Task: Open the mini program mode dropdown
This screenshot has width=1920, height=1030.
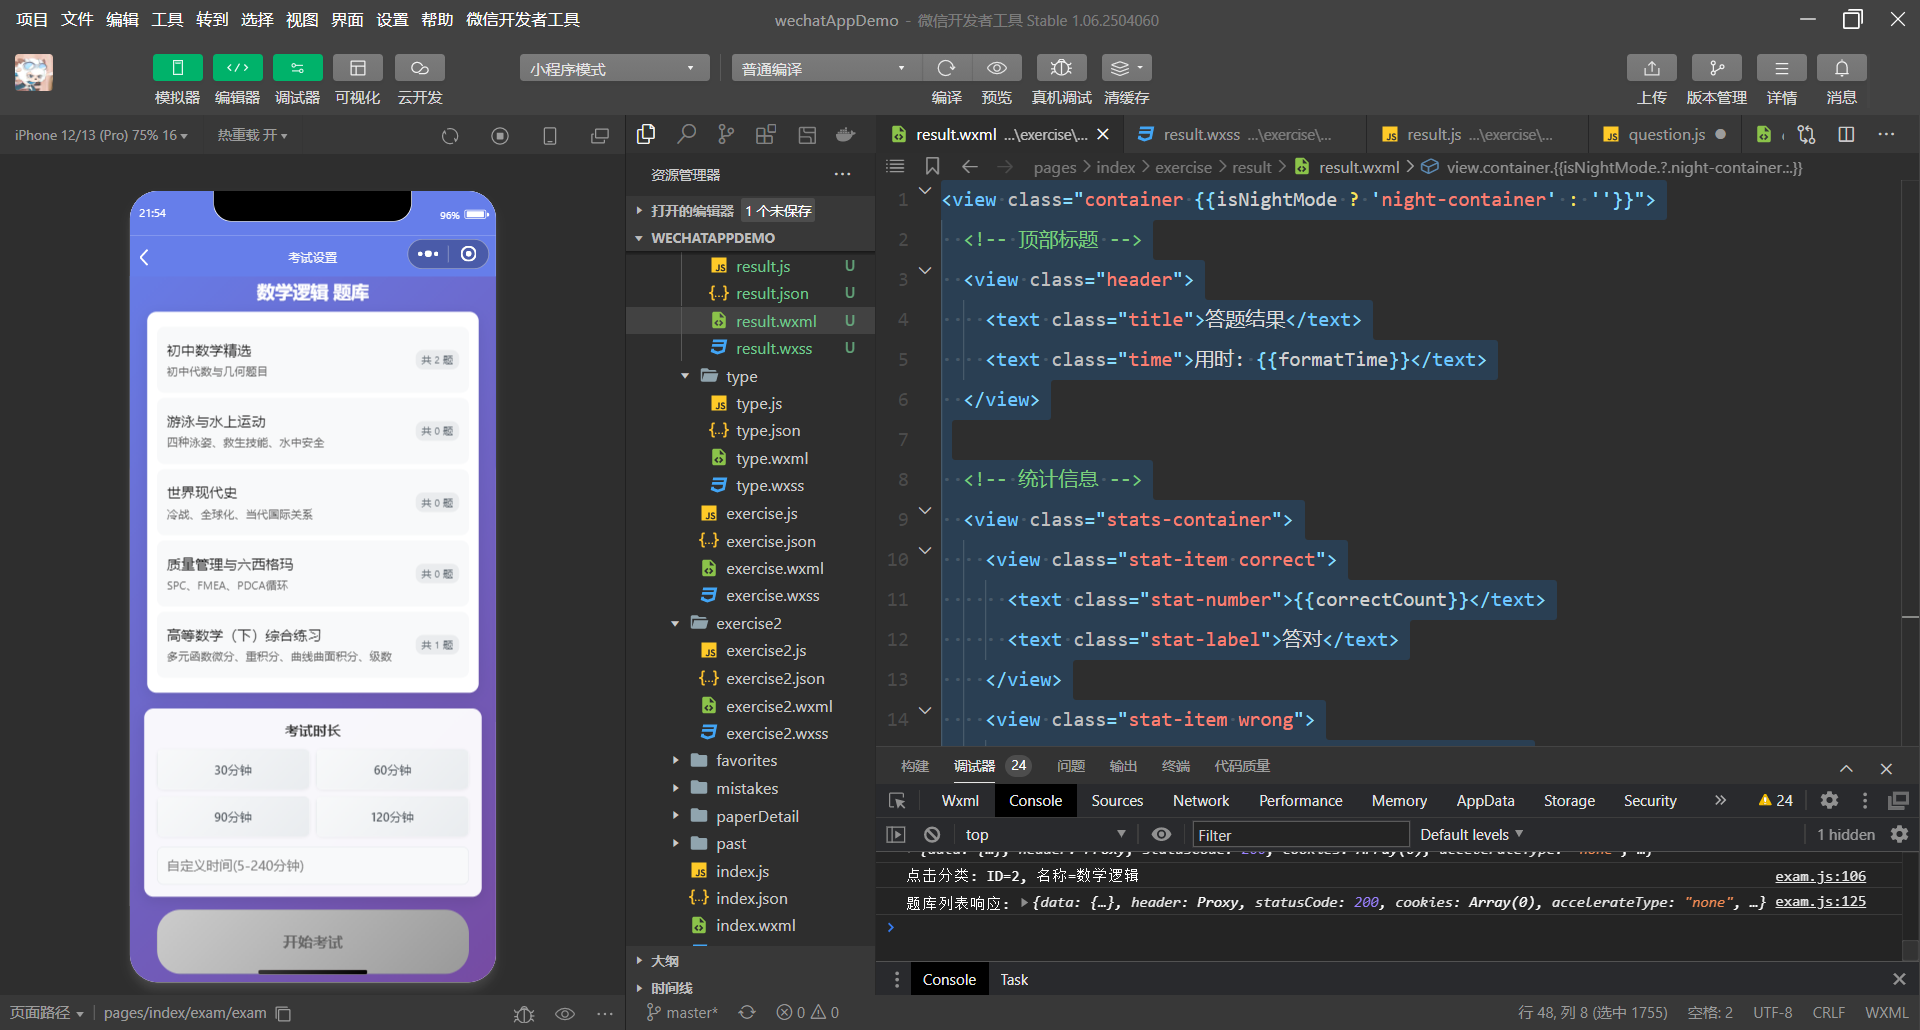Action: [613, 68]
